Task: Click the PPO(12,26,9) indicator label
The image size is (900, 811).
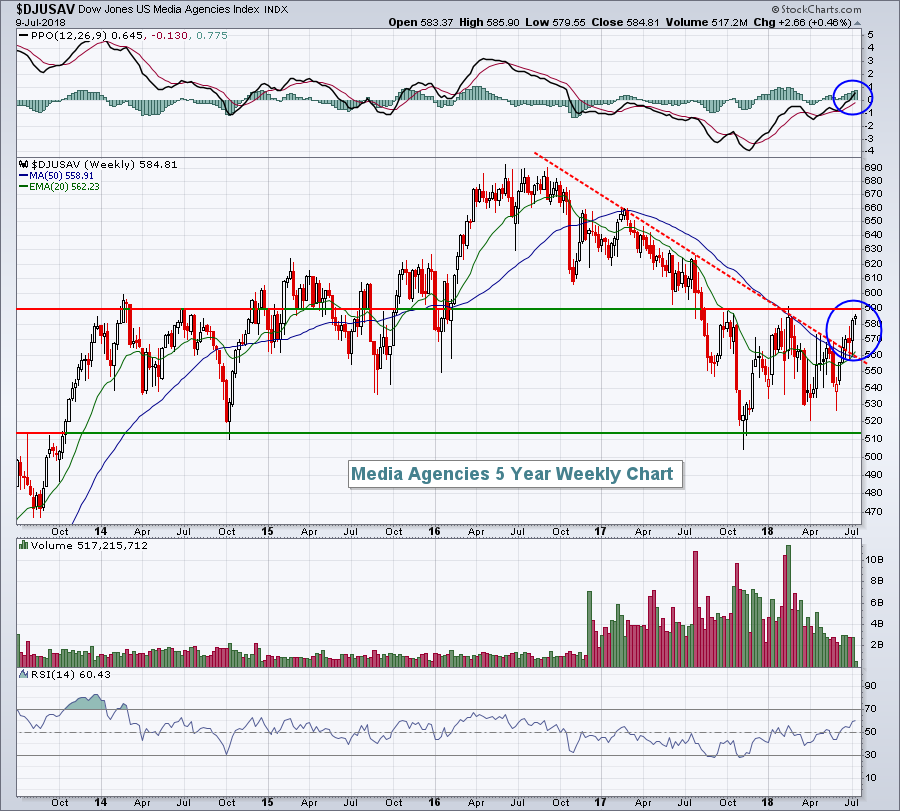Action: [x=69, y=36]
